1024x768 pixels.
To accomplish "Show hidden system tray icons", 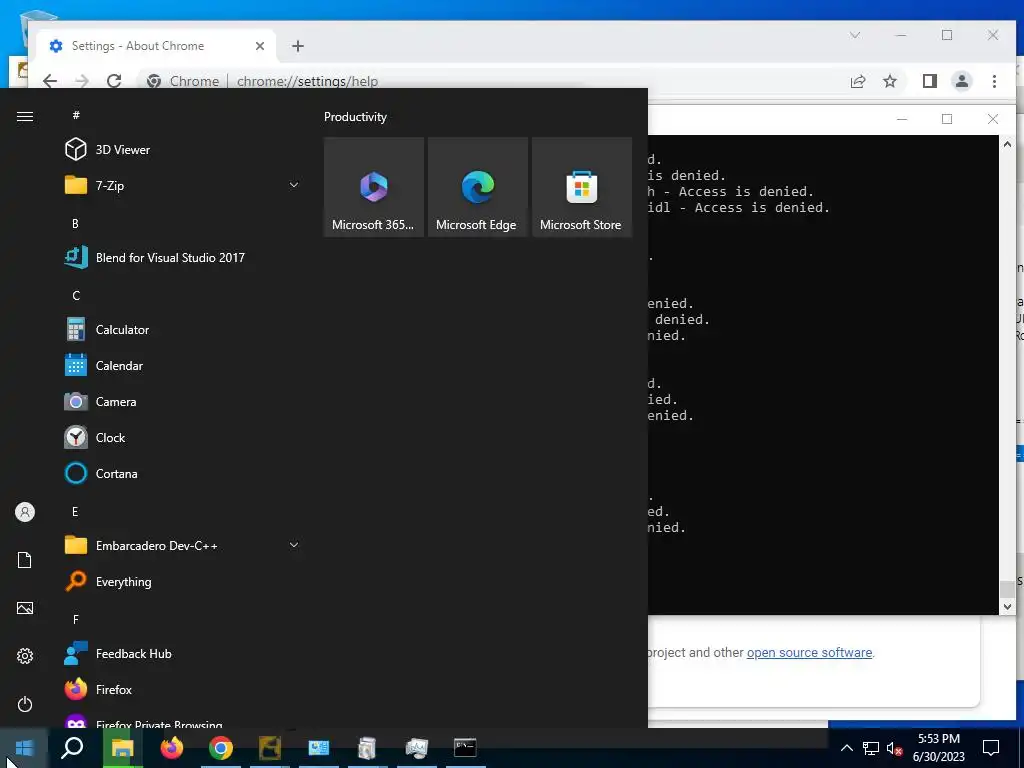I will (846, 748).
